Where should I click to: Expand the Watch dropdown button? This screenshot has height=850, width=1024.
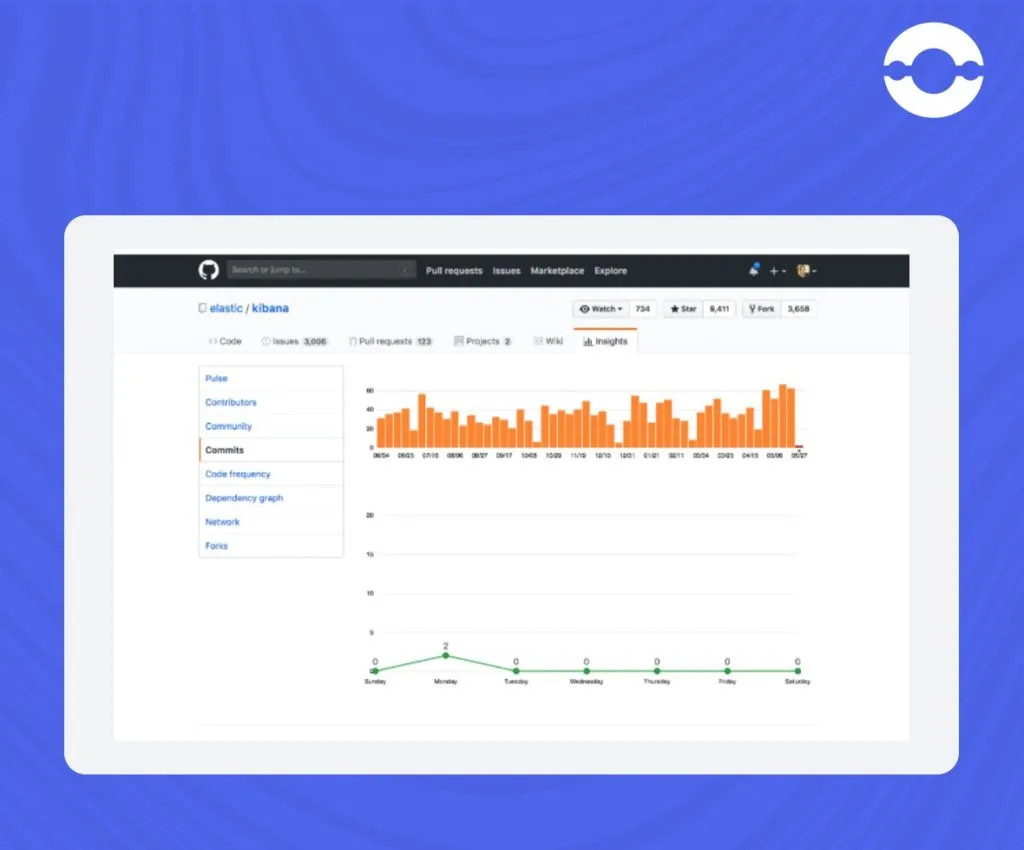(x=601, y=309)
